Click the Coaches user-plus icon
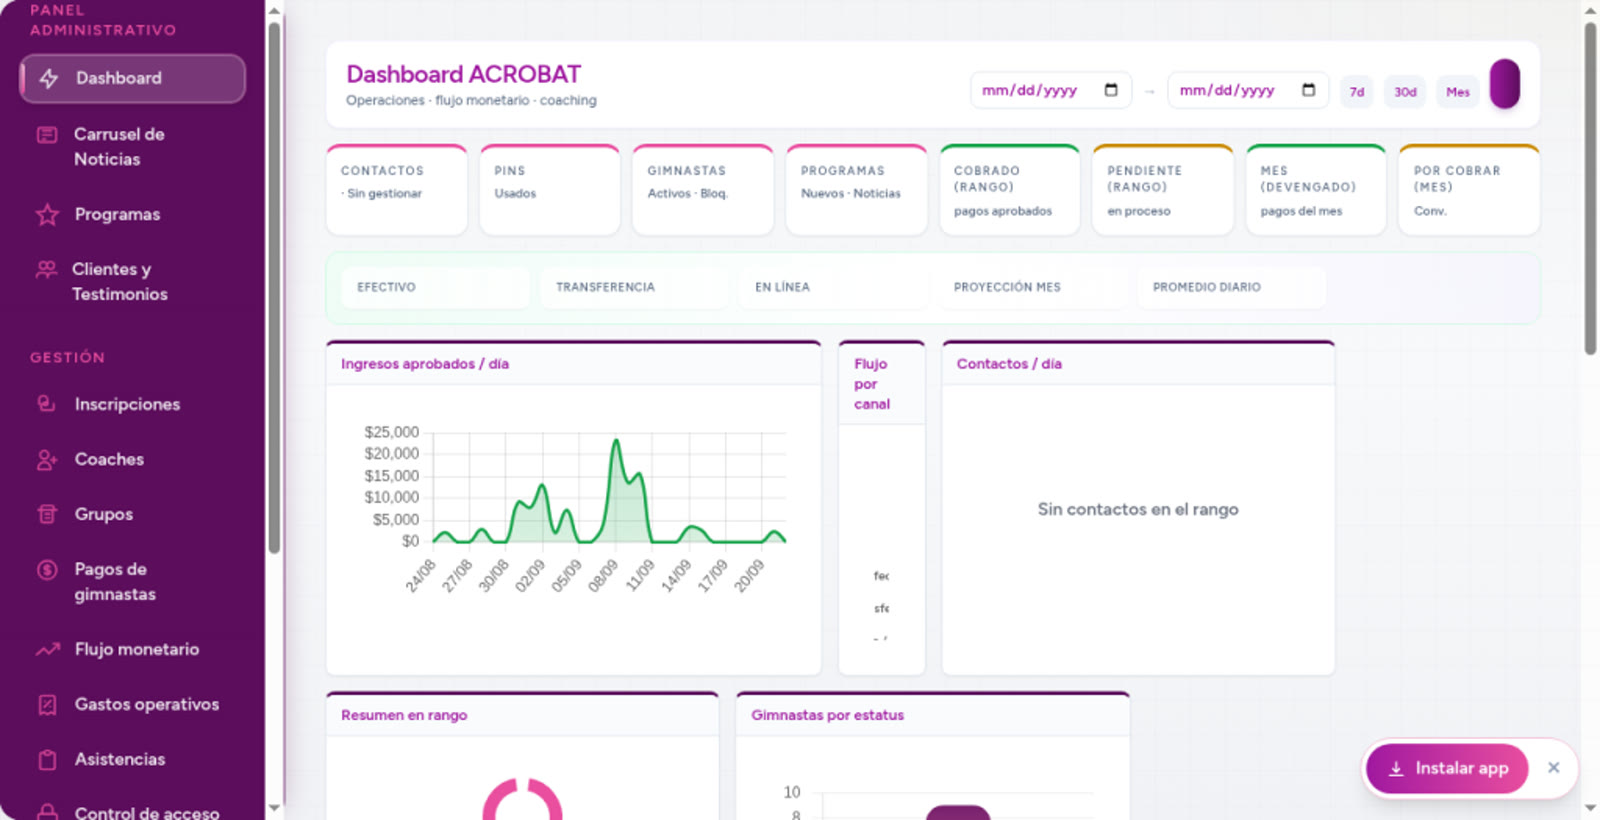Screen dimensions: 1600x820 point(47,459)
